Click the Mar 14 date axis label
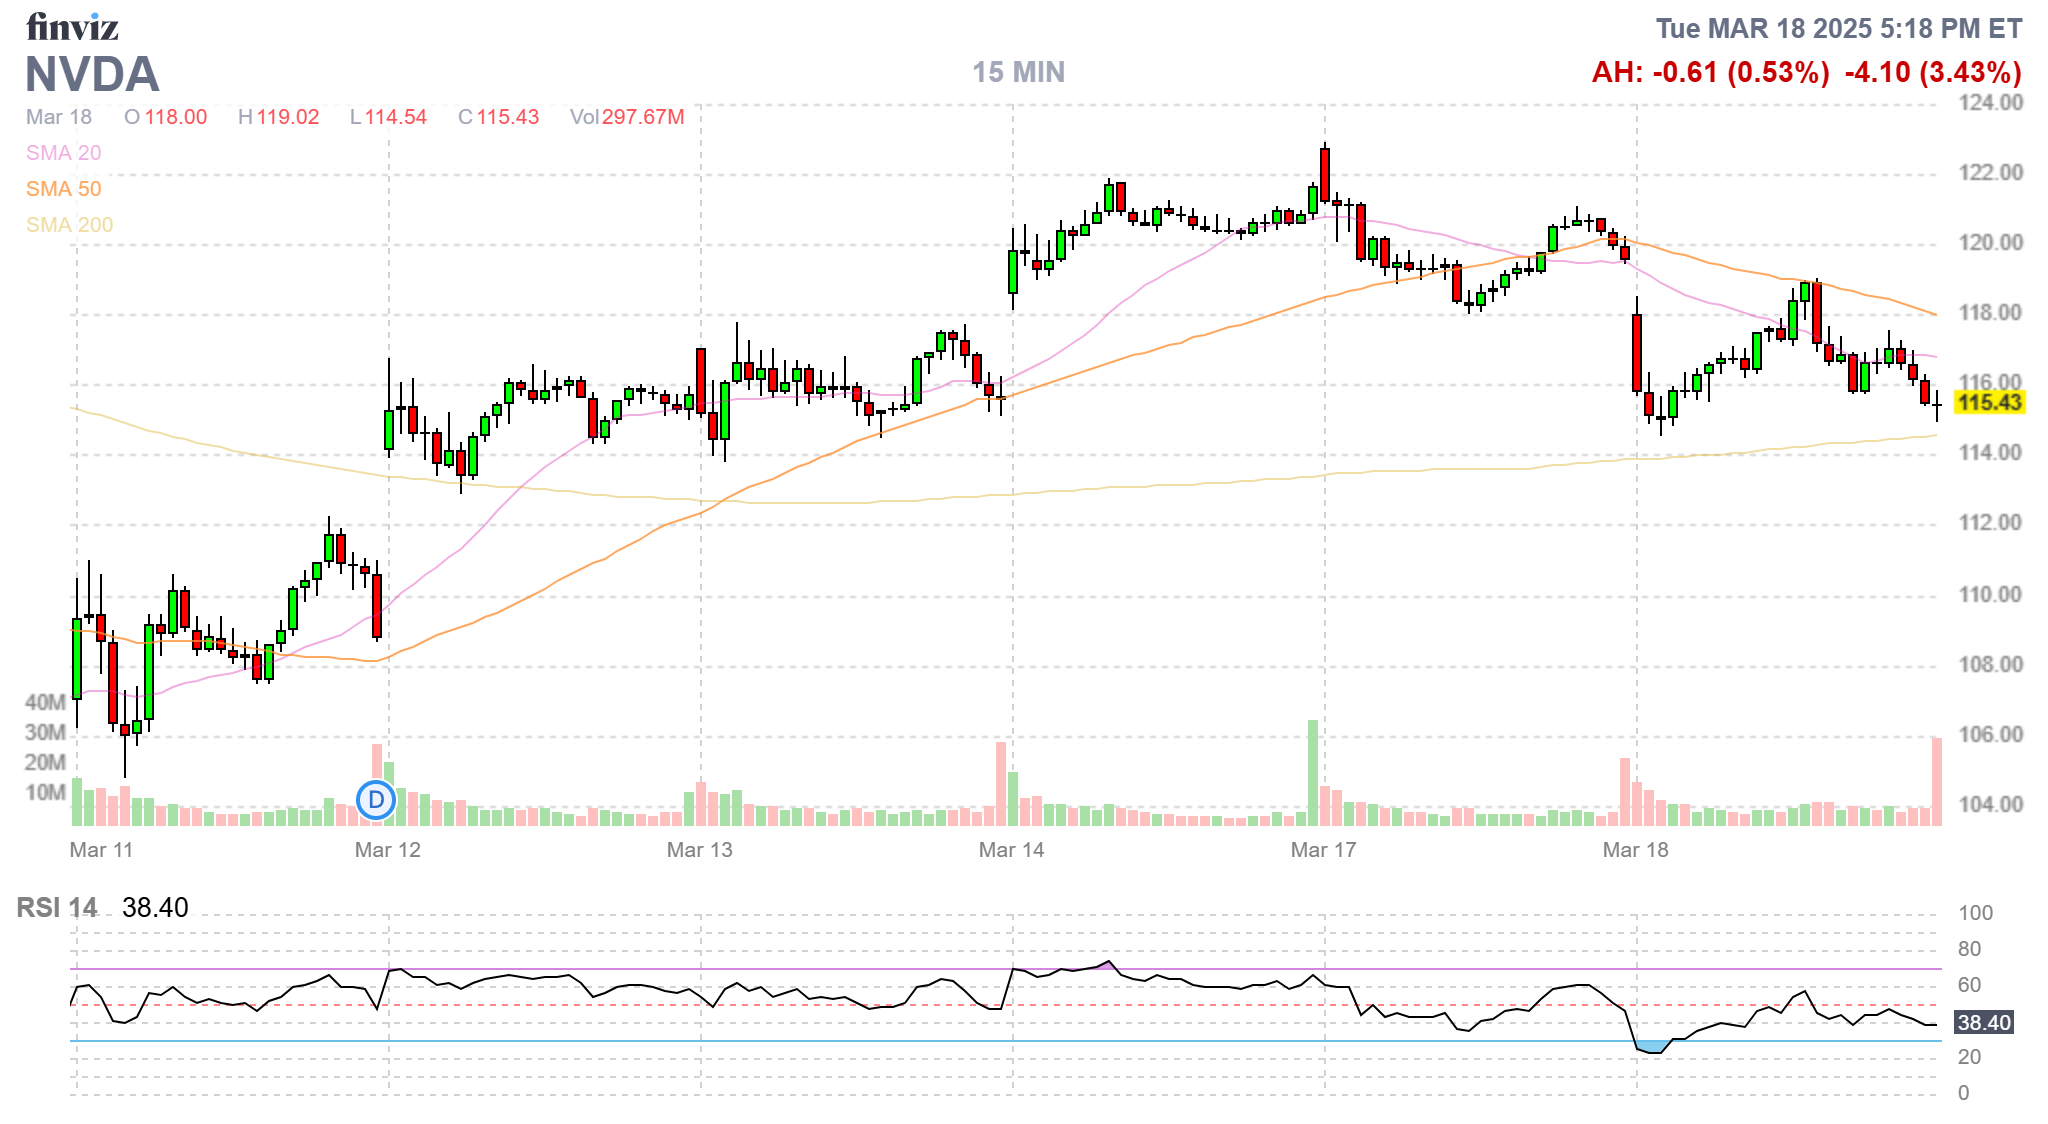2048x1124 pixels. point(1011,850)
